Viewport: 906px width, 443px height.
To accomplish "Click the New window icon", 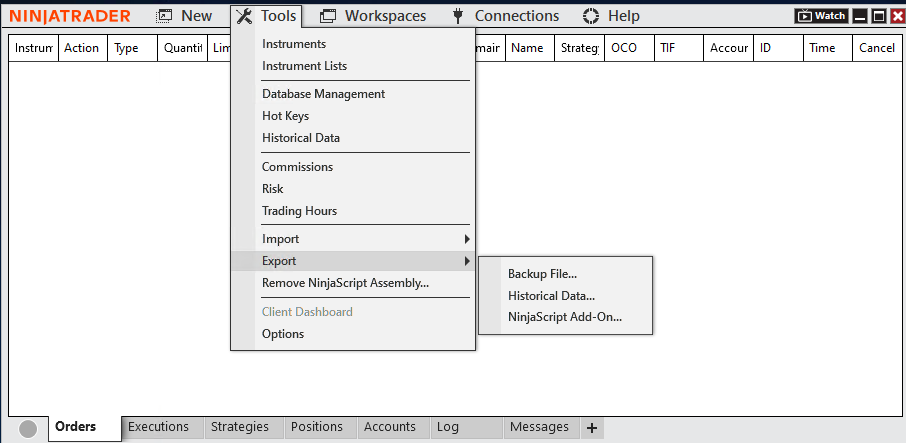I will (165, 16).
